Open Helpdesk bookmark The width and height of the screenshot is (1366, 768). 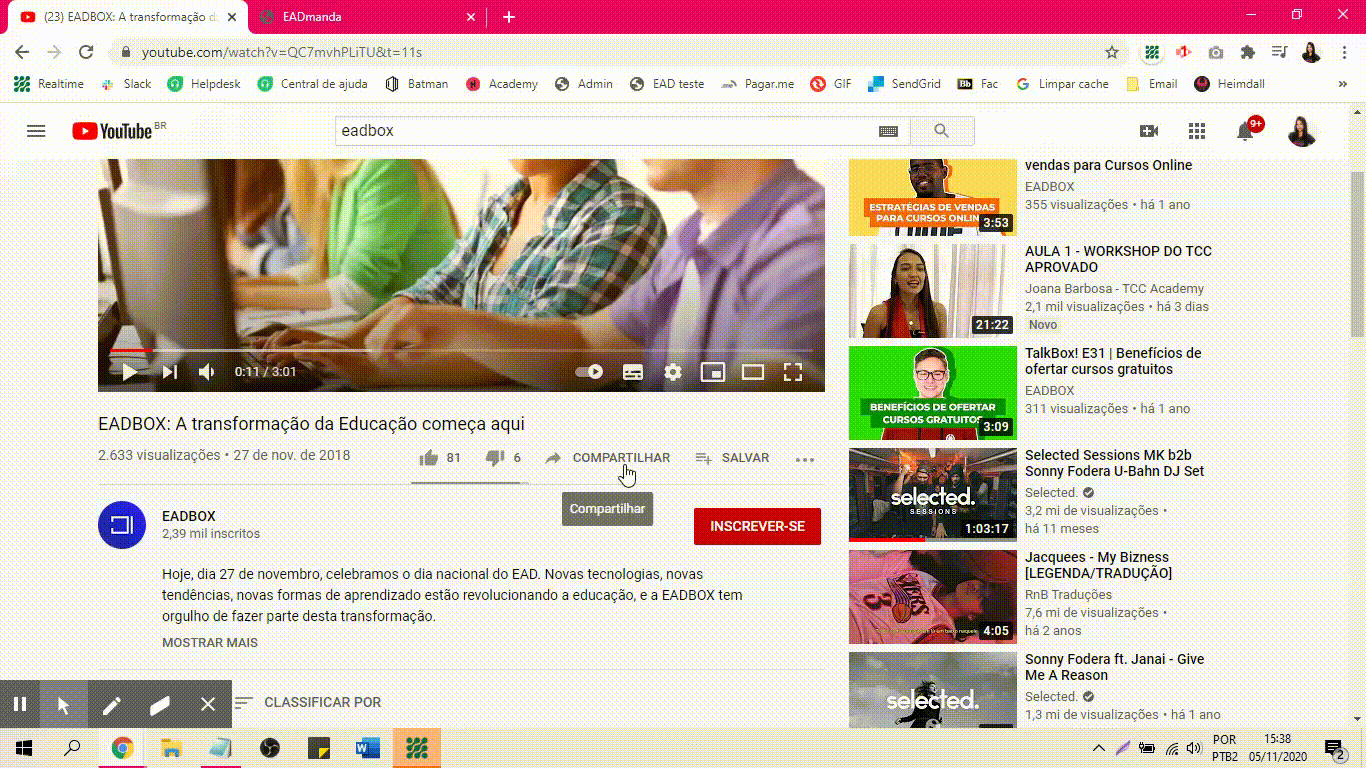pos(204,84)
